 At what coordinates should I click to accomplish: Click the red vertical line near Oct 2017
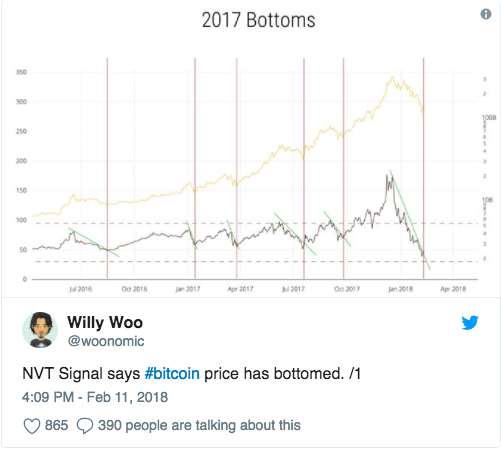(x=343, y=168)
